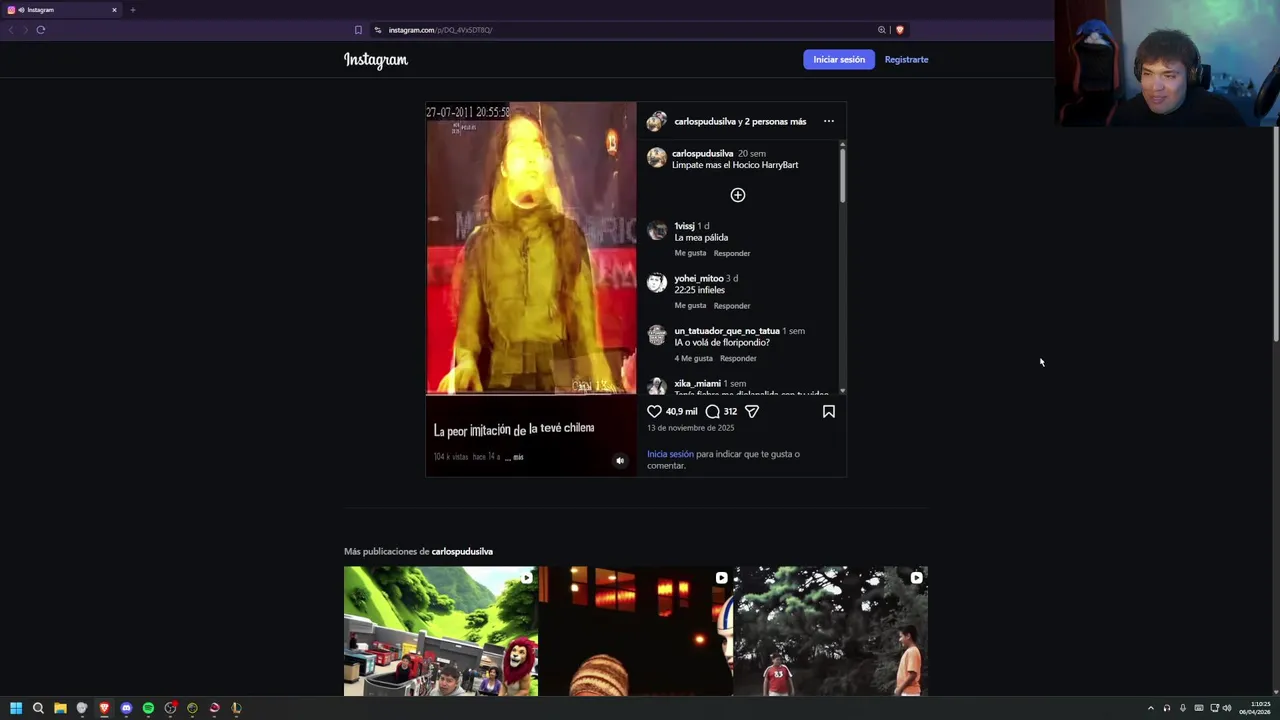Open Windows taskbar search
This screenshot has height=720, width=1280.
38,708
